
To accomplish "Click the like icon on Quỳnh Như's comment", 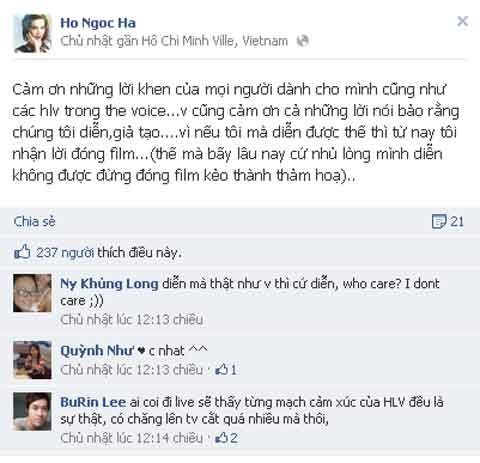I will [222, 370].
